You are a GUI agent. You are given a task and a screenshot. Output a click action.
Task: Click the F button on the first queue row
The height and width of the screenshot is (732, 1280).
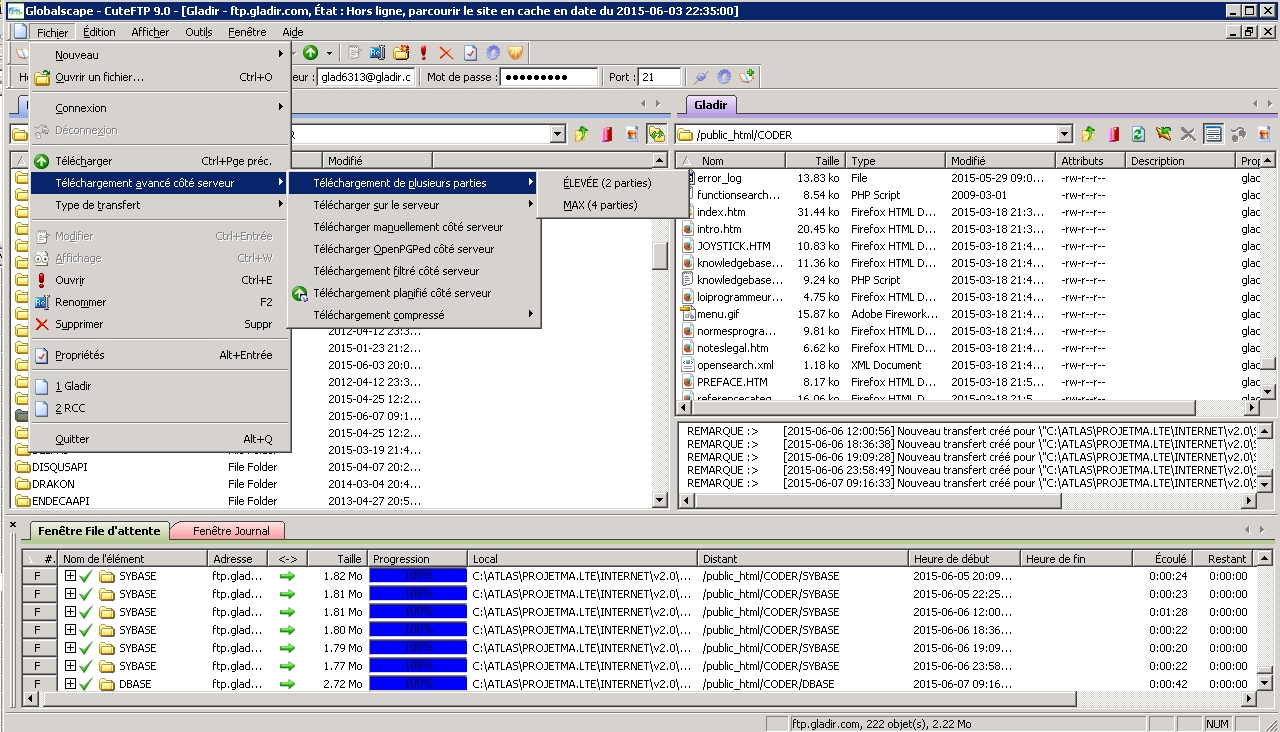[x=38, y=576]
